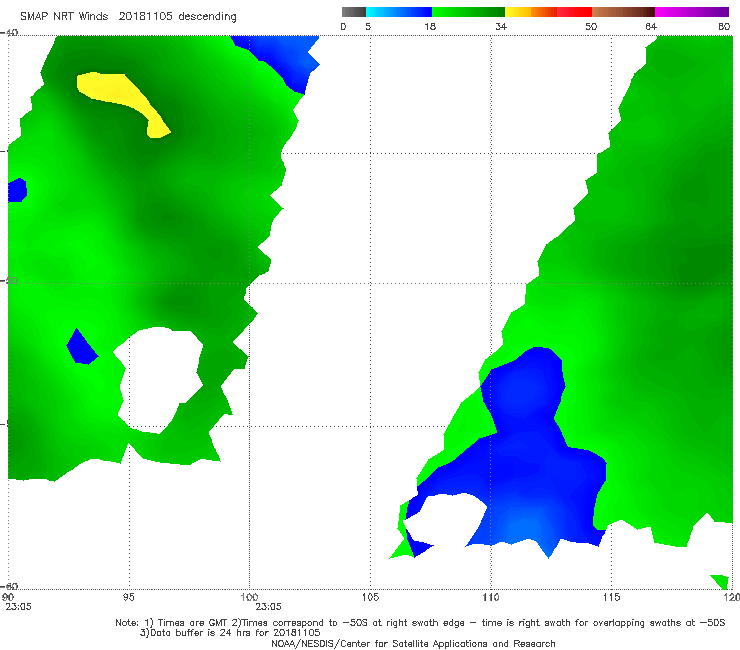Click the color bar label "5"
This screenshot has width=740, height=650.
coord(368,26)
